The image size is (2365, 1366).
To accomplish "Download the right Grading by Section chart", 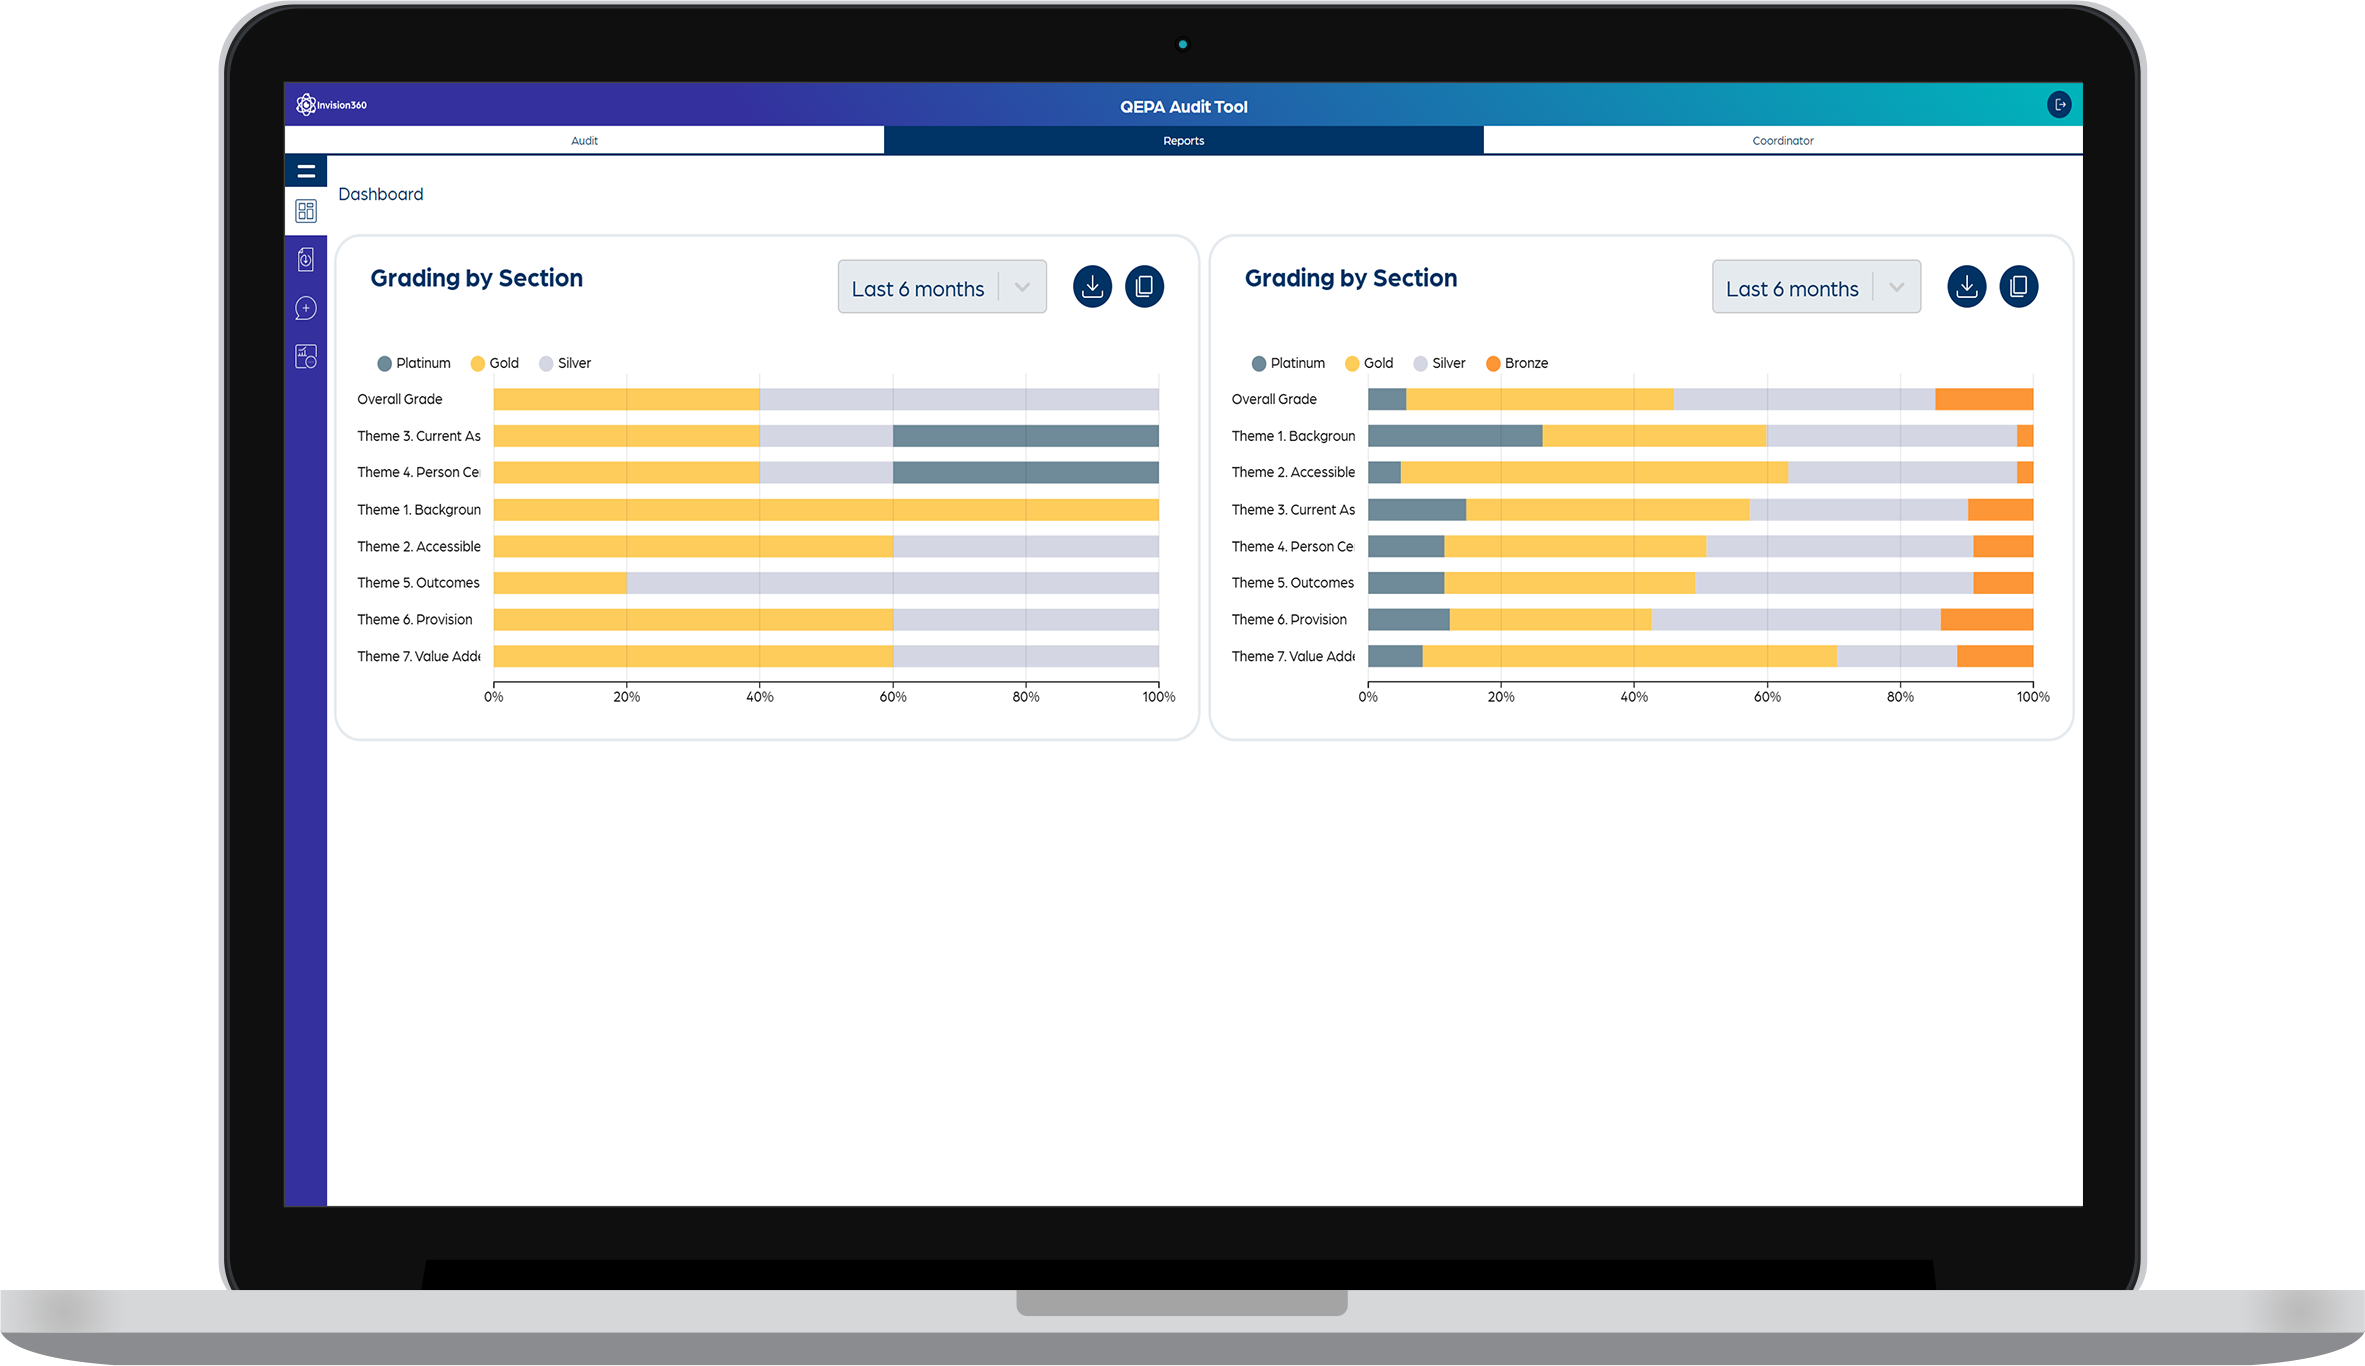I will 1966,287.
